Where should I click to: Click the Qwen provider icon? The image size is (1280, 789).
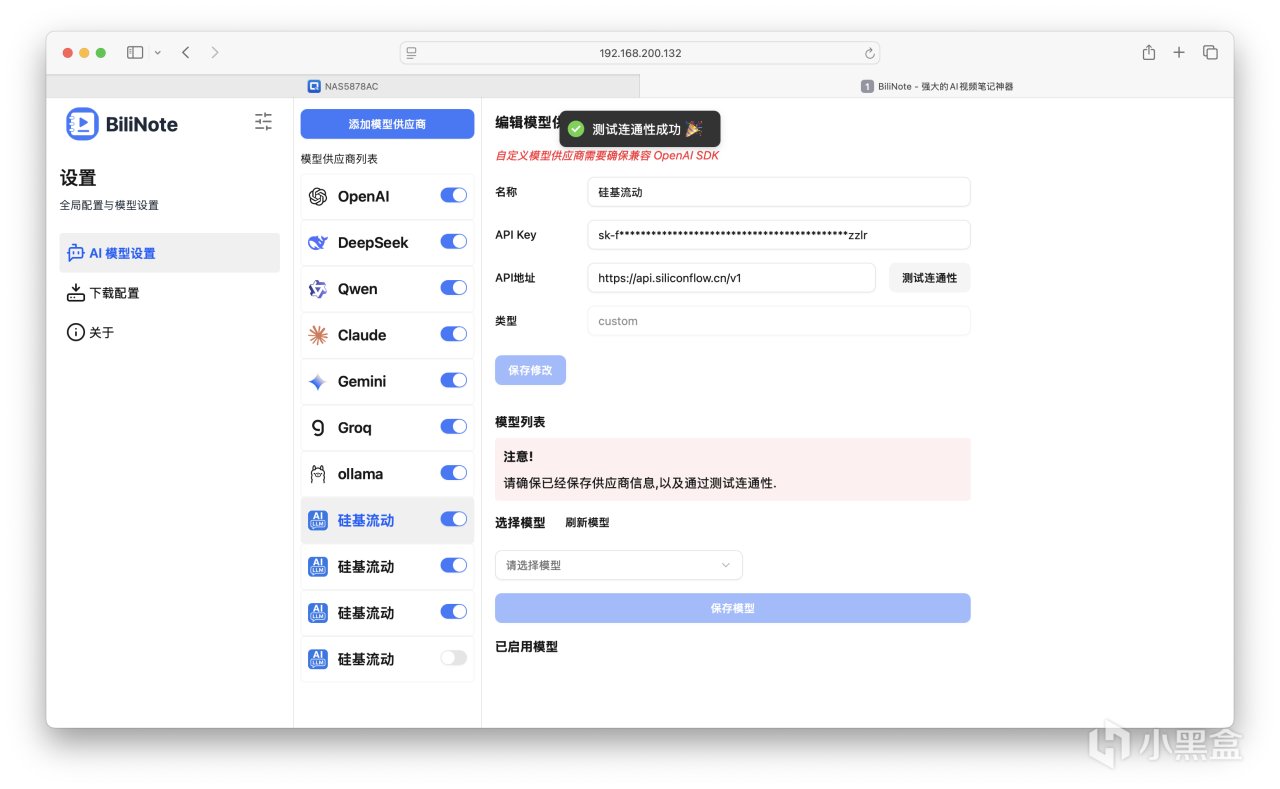tap(318, 289)
